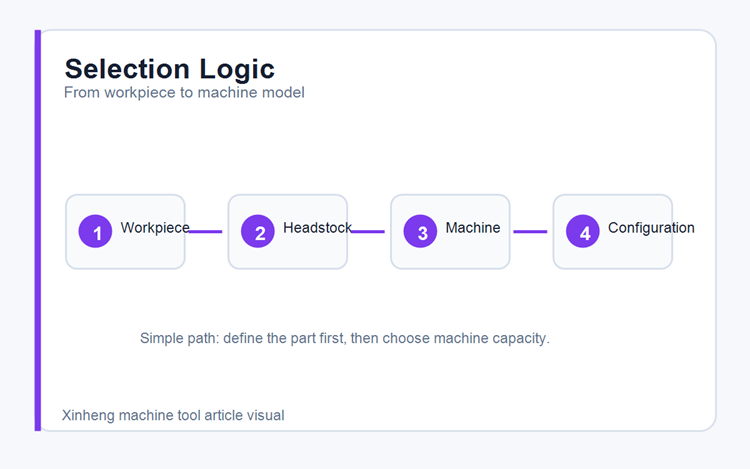750x469 pixels.
Task: Click connector line between Workpiece and Headstock
Action: [206, 231]
